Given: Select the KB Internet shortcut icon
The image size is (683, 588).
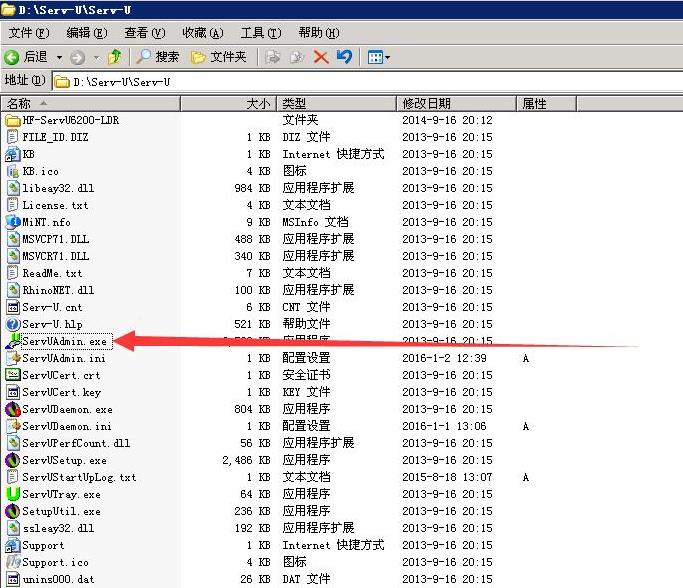Looking at the screenshot, I should click(x=13, y=154).
